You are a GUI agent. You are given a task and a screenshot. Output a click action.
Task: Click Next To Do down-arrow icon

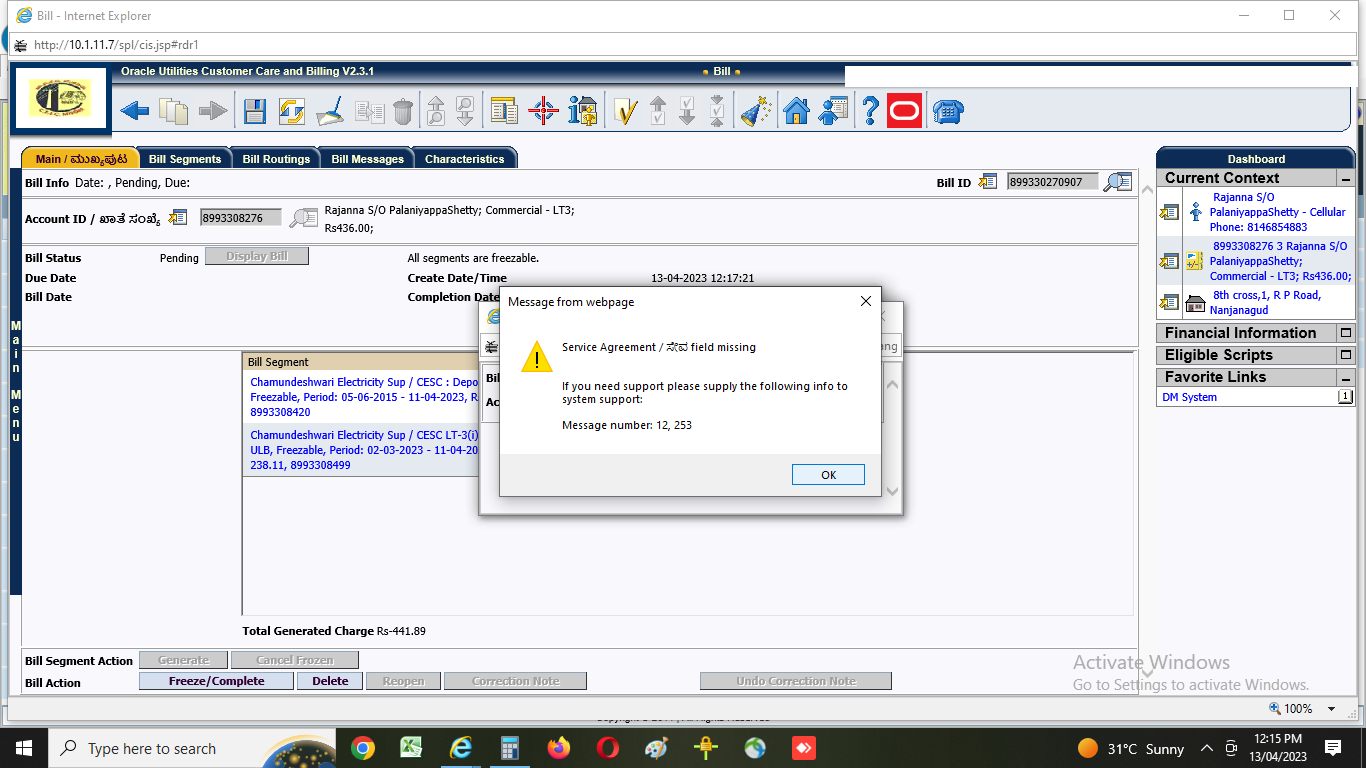point(687,110)
